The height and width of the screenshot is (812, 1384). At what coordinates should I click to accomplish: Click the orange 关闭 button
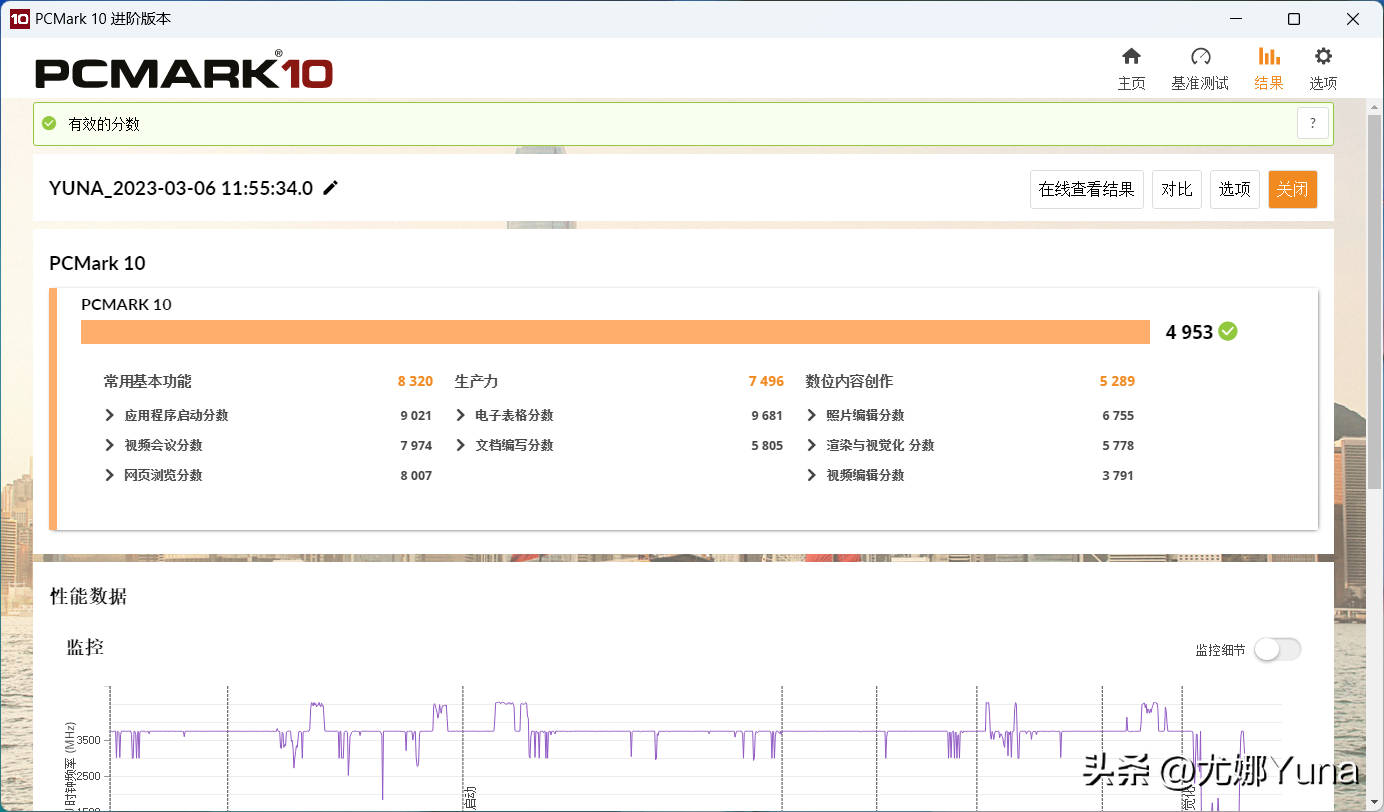(1293, 189)
